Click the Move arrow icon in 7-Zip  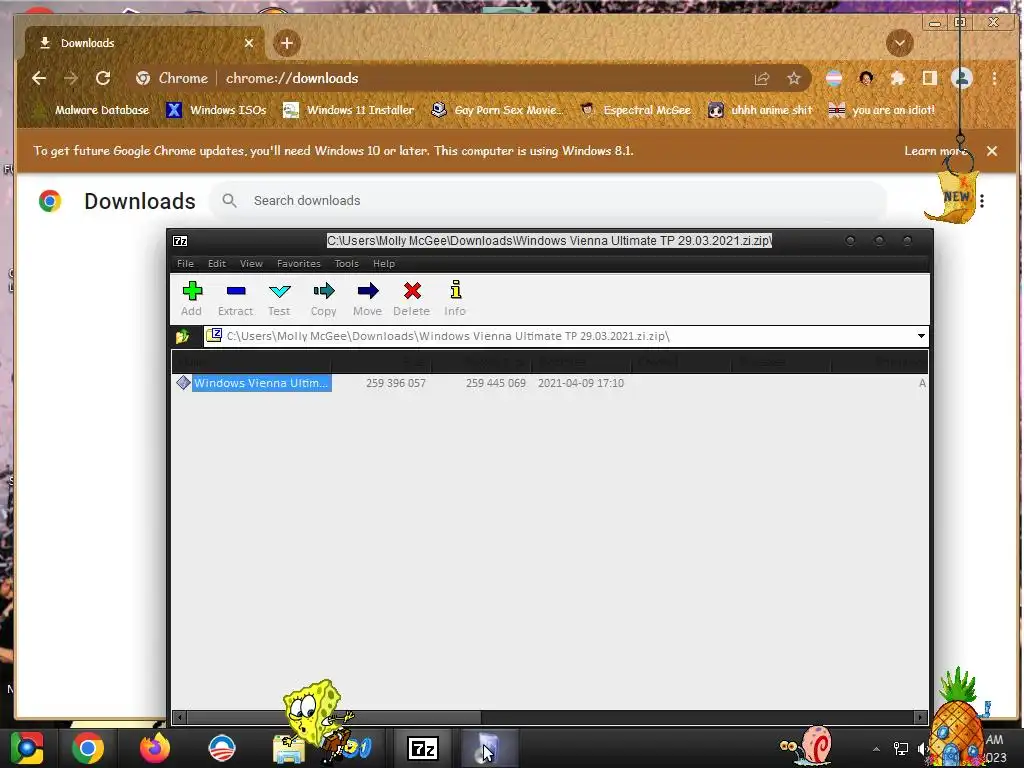[x=368, y=291]
